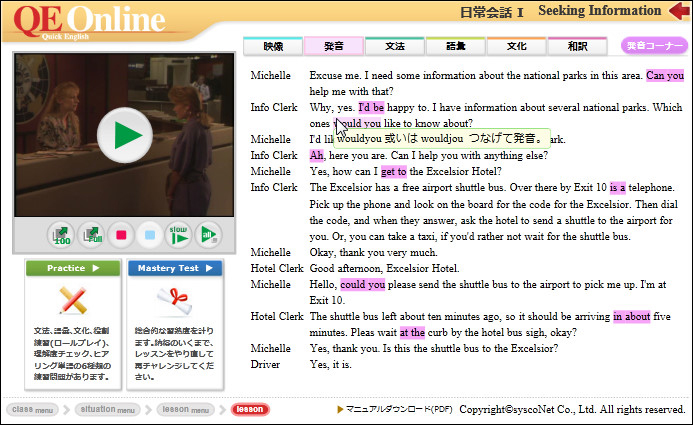The height and width of the screenshot is (425, 693).
Task: Click the Practice description text
Action: click(x=72, y=353)
